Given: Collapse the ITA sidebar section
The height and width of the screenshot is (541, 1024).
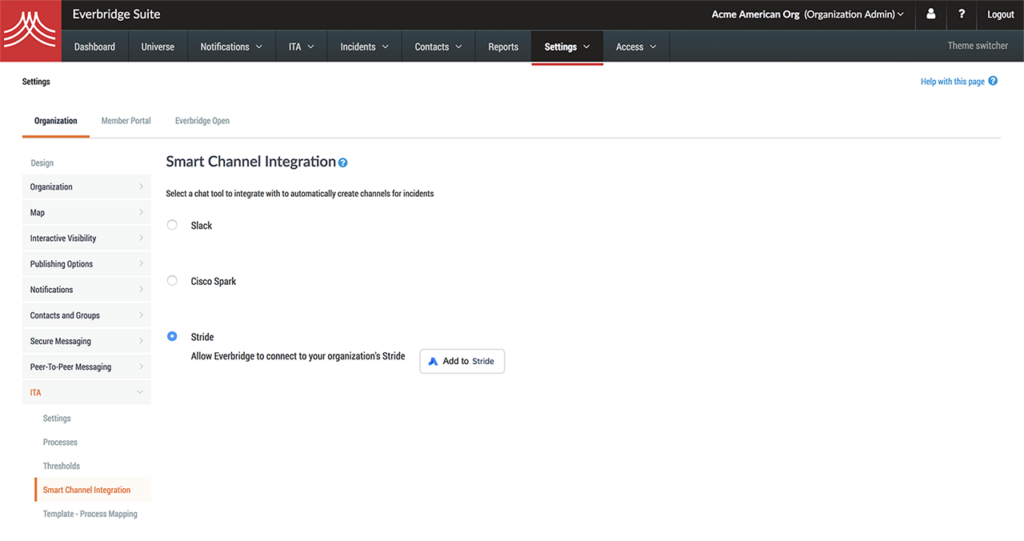Looking at the screenshot, I should [x=86, y=393].
